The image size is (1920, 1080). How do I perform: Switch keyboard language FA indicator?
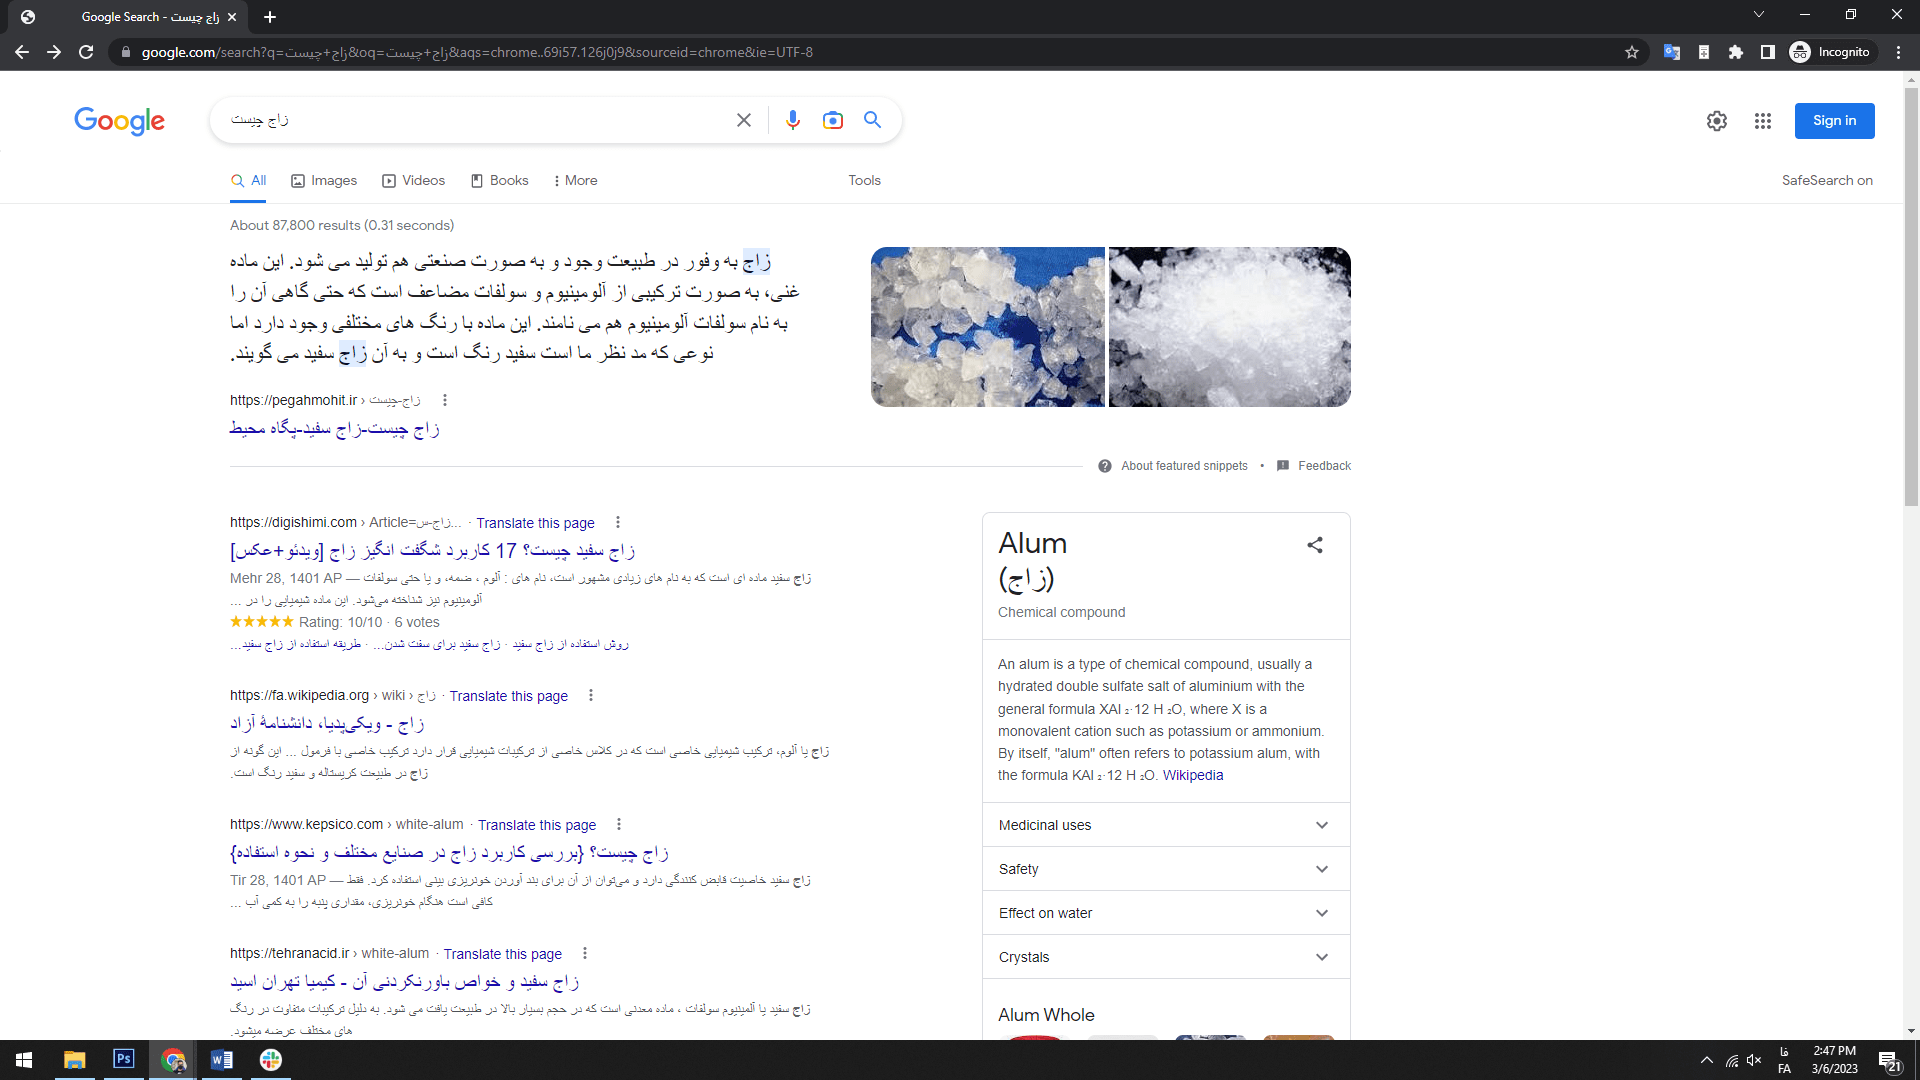[1784, 1061]
